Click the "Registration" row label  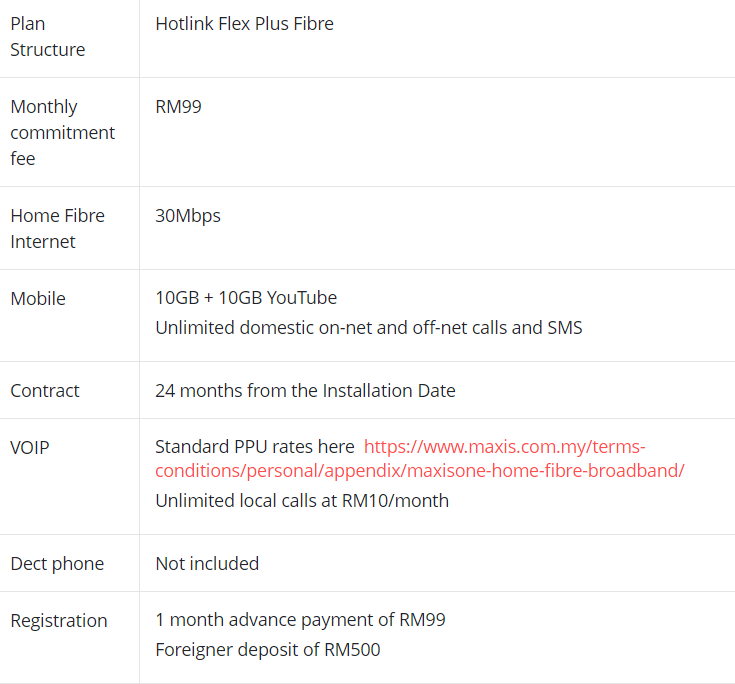(x=59, y=620)
